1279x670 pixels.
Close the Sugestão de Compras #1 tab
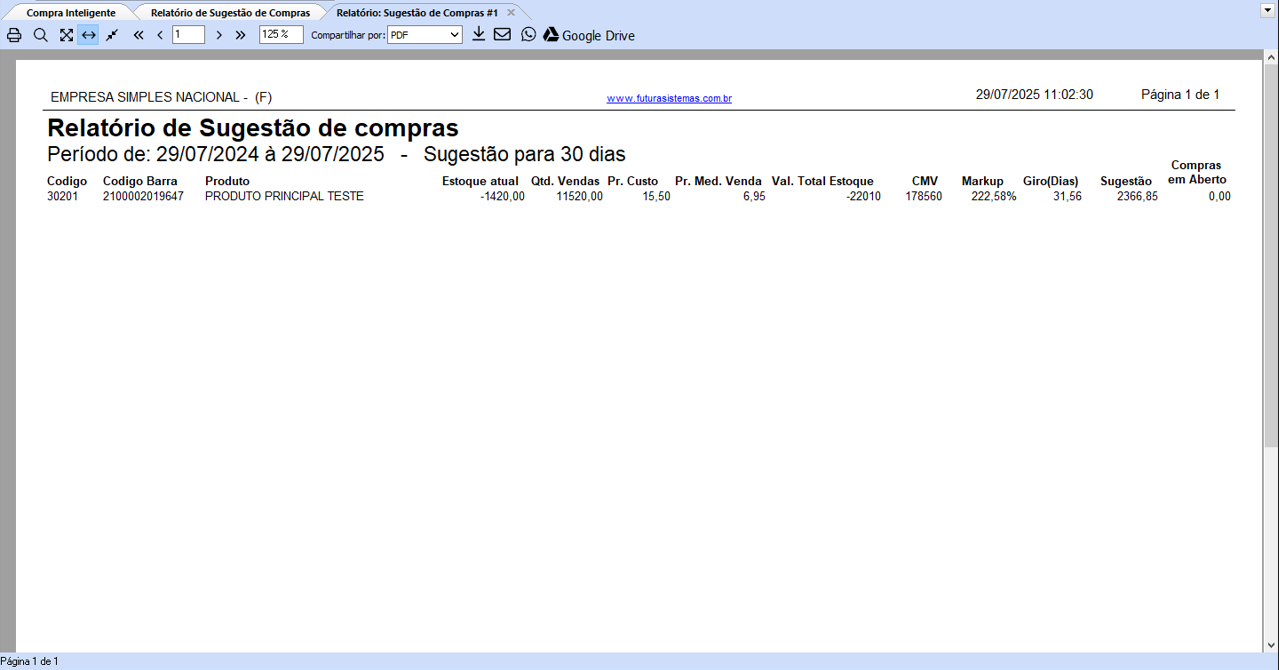click(x=511, y=13)
